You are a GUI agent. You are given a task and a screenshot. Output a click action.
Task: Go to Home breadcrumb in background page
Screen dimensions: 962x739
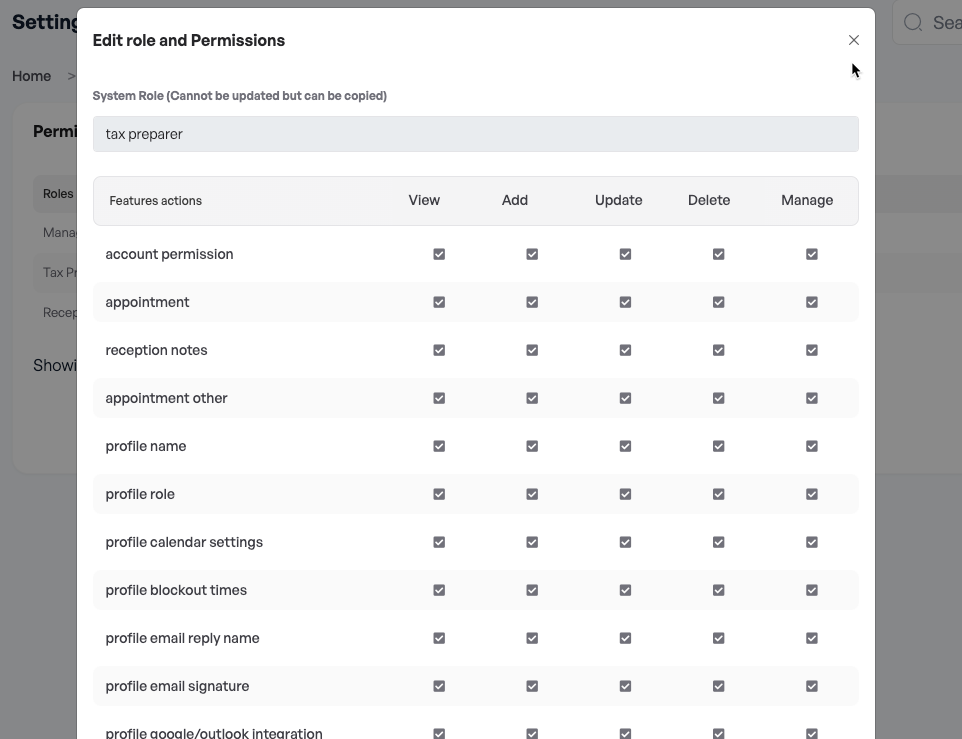[x=31, y=76]
